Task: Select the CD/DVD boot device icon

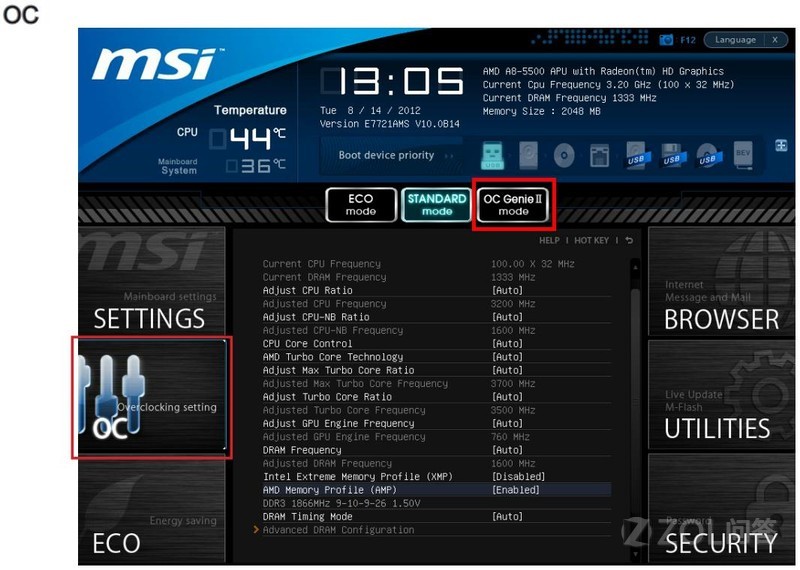Action: click(x=564, y=155)
